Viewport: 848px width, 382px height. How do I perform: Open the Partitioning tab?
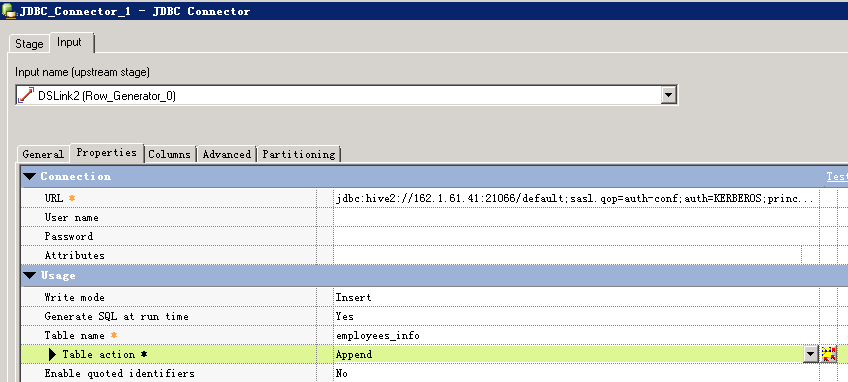click(299, 154)
